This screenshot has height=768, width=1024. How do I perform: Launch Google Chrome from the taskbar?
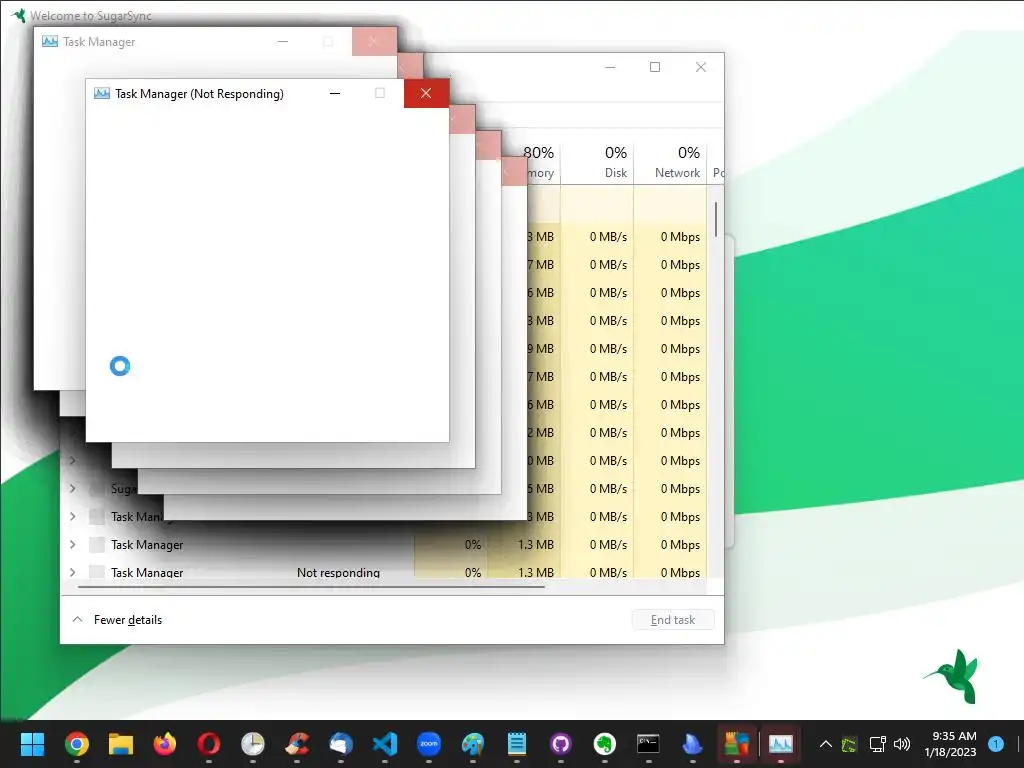(76, 744)
